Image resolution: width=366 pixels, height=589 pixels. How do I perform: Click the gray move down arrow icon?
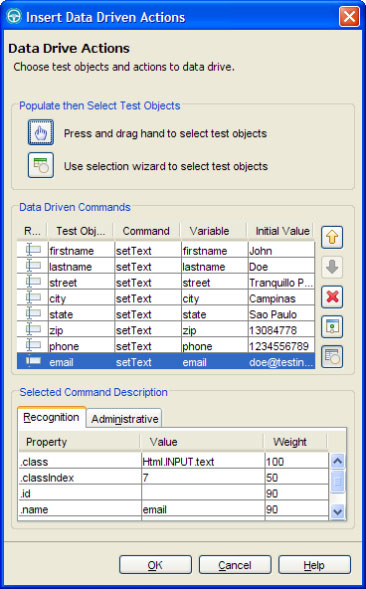pyautogui.click(x=332, y=267)
